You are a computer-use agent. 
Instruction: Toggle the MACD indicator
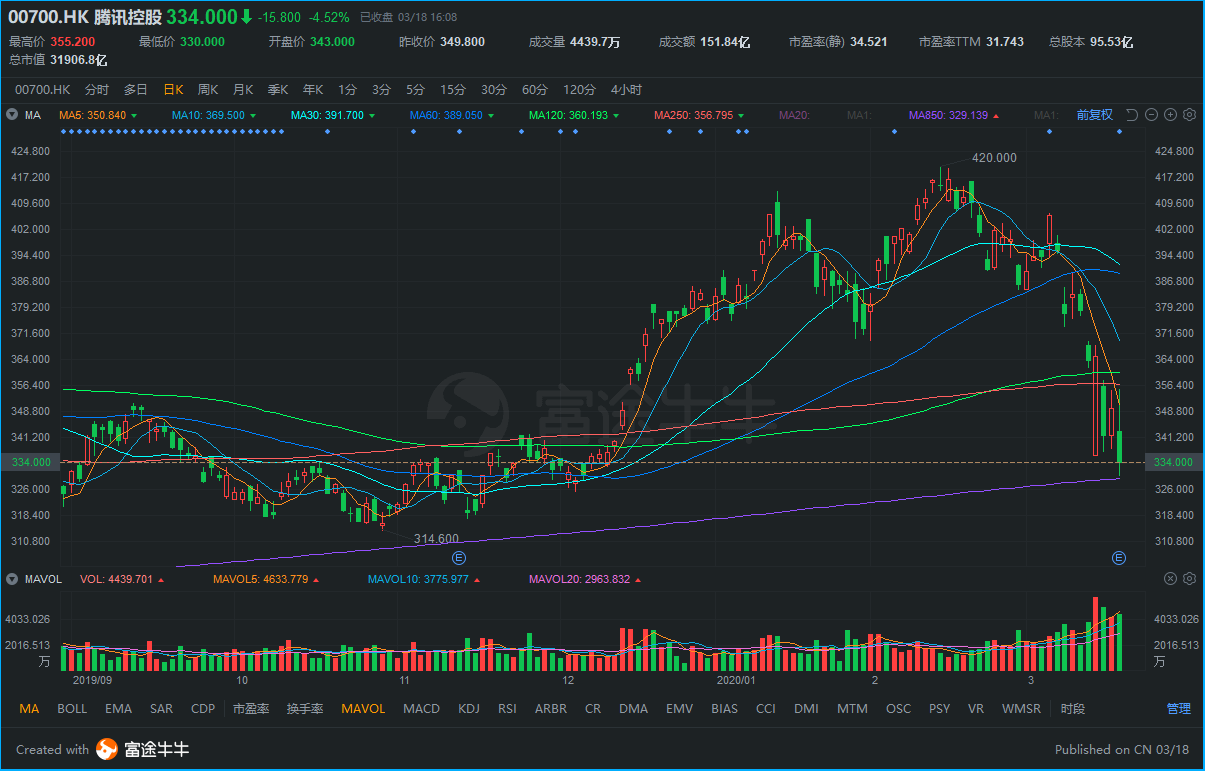(421, 709)
